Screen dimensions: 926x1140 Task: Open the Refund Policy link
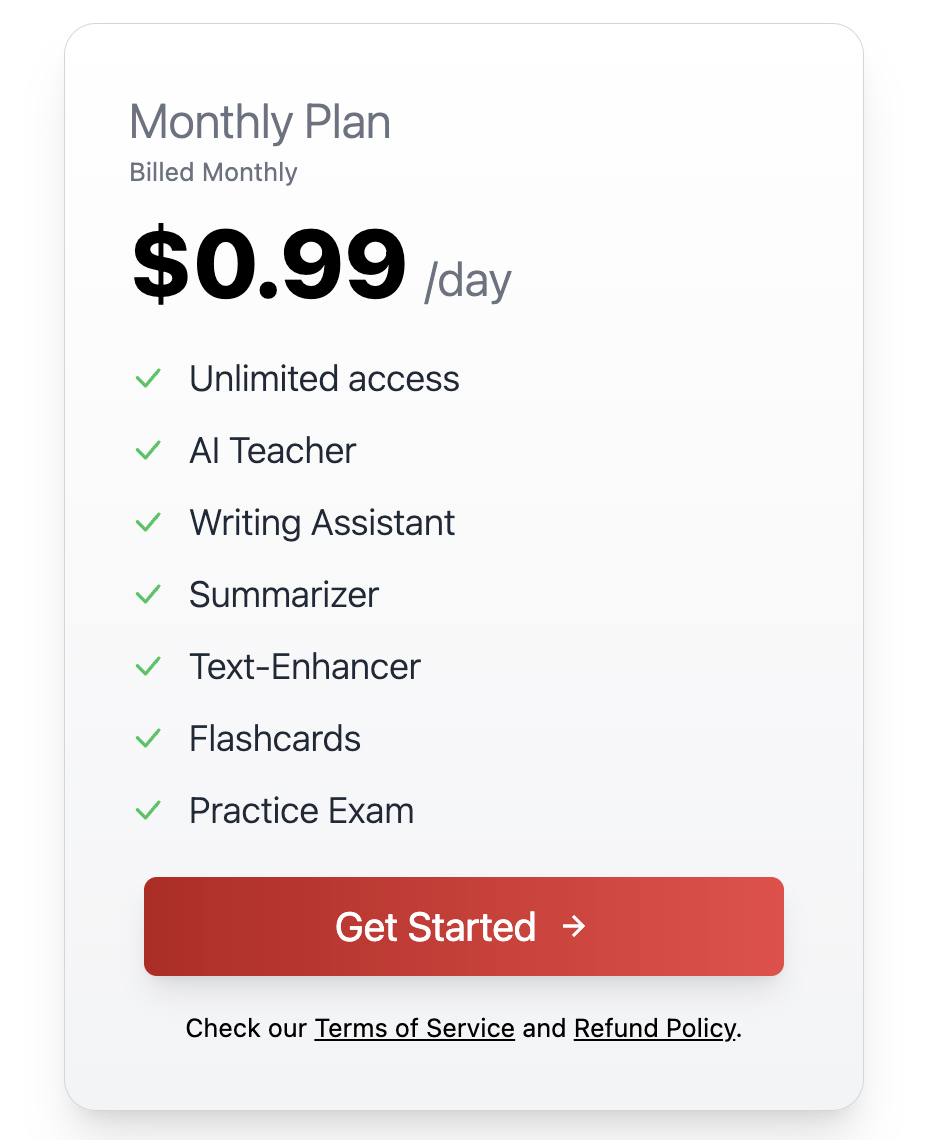click(655, 1028)
